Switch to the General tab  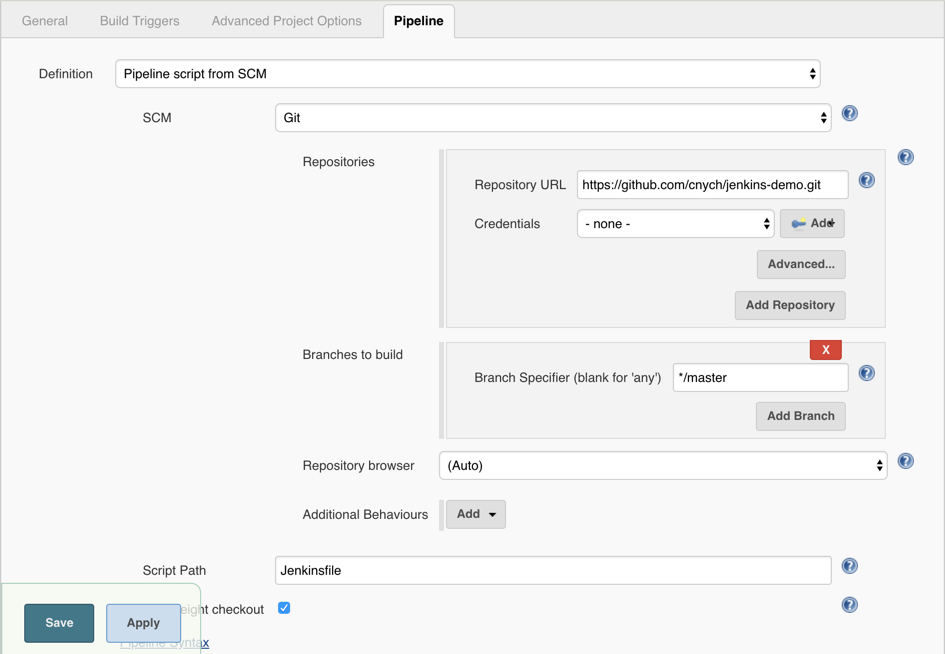coord(45,21)
